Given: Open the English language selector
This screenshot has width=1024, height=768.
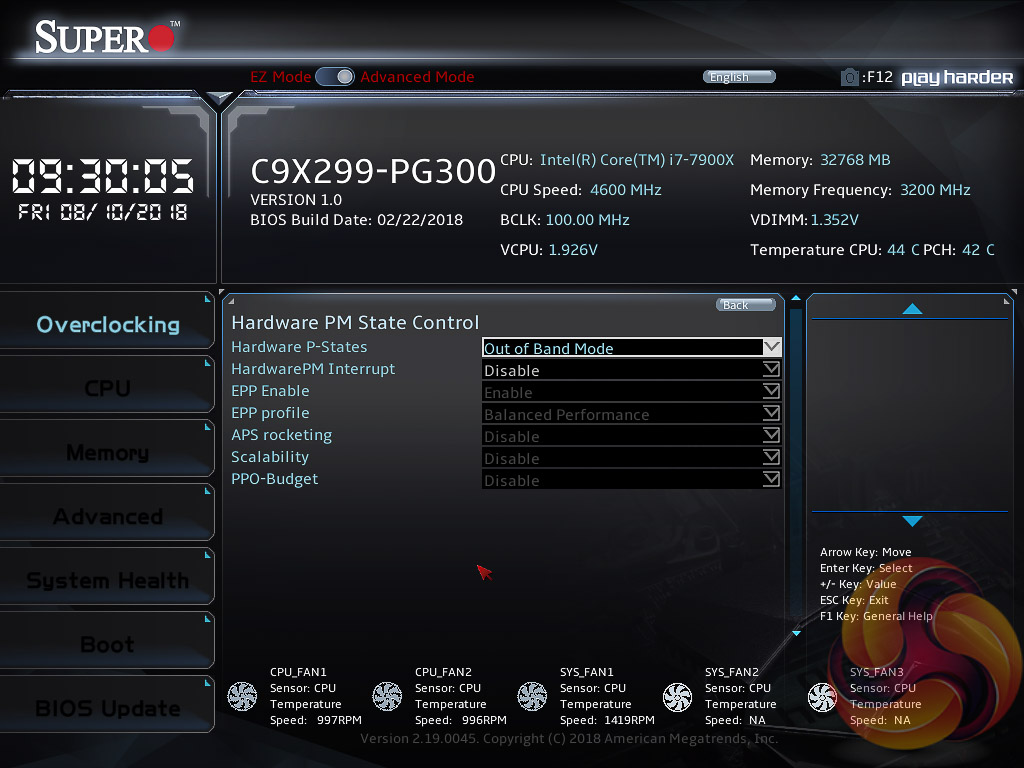Looking at the screenshot, I should coord(739,77).
